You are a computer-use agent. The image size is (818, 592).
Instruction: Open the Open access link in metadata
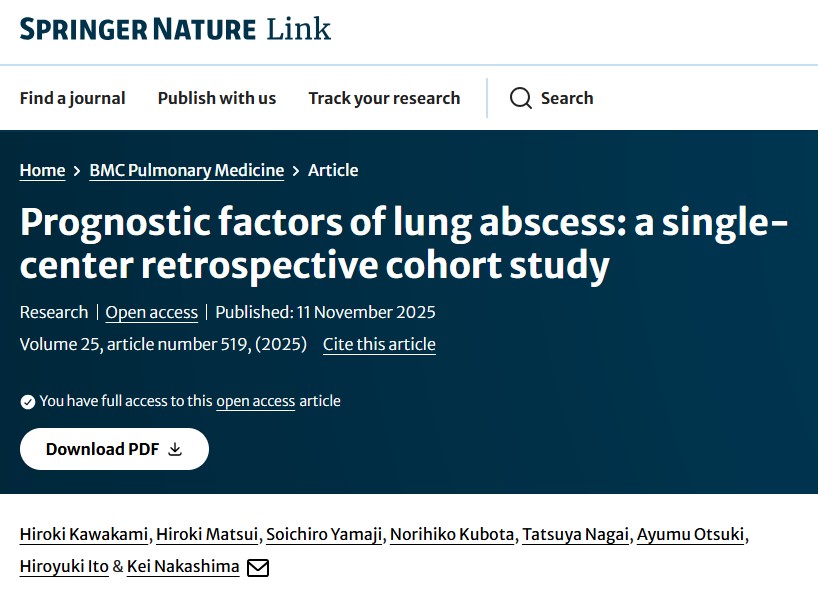click(x=152, y=312)
